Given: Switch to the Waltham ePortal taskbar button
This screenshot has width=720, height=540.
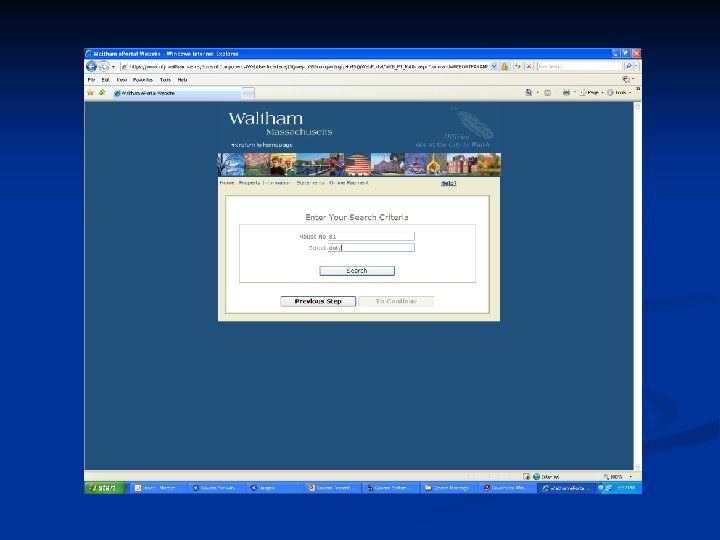Looking at the screenshot, I should coord(567,488).
